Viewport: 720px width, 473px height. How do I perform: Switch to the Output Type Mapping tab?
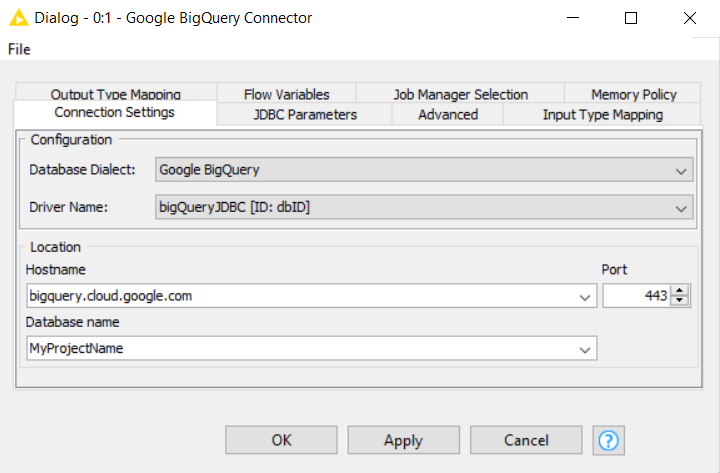pos(116,93)
